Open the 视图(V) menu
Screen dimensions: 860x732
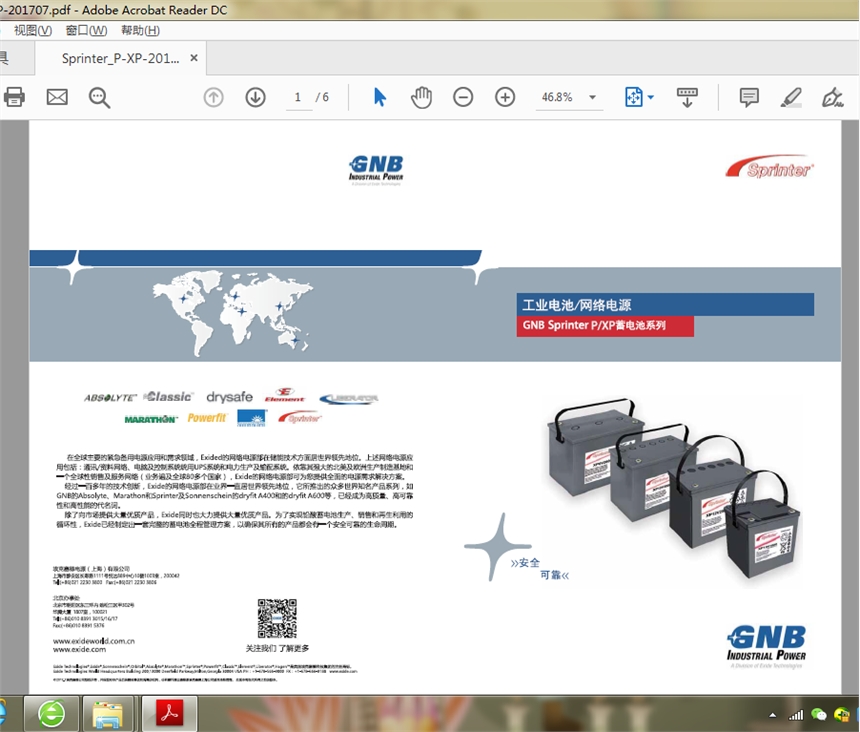point(33,31)
